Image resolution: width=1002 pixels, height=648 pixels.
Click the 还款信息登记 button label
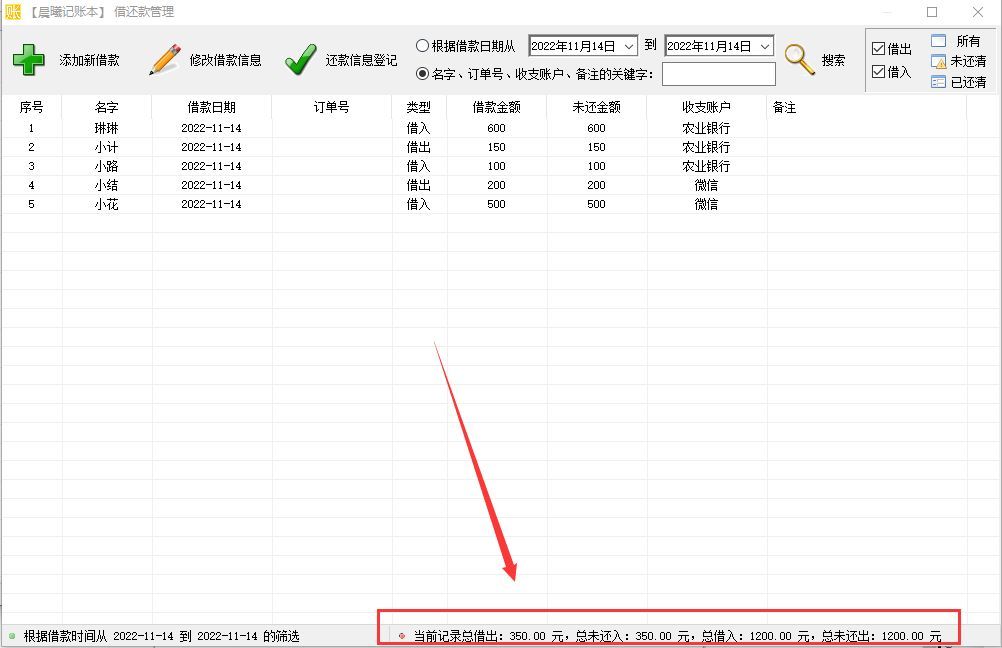361,60
